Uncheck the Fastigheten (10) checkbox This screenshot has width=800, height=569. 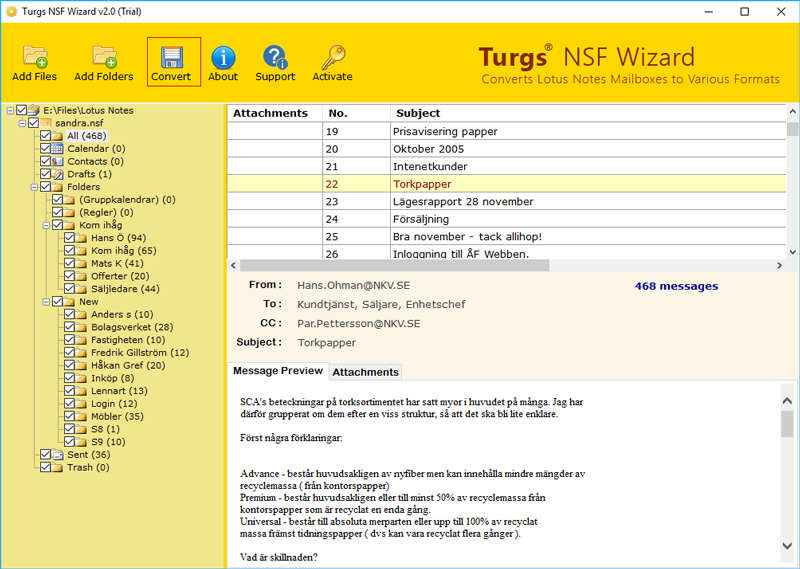(69, 339)
